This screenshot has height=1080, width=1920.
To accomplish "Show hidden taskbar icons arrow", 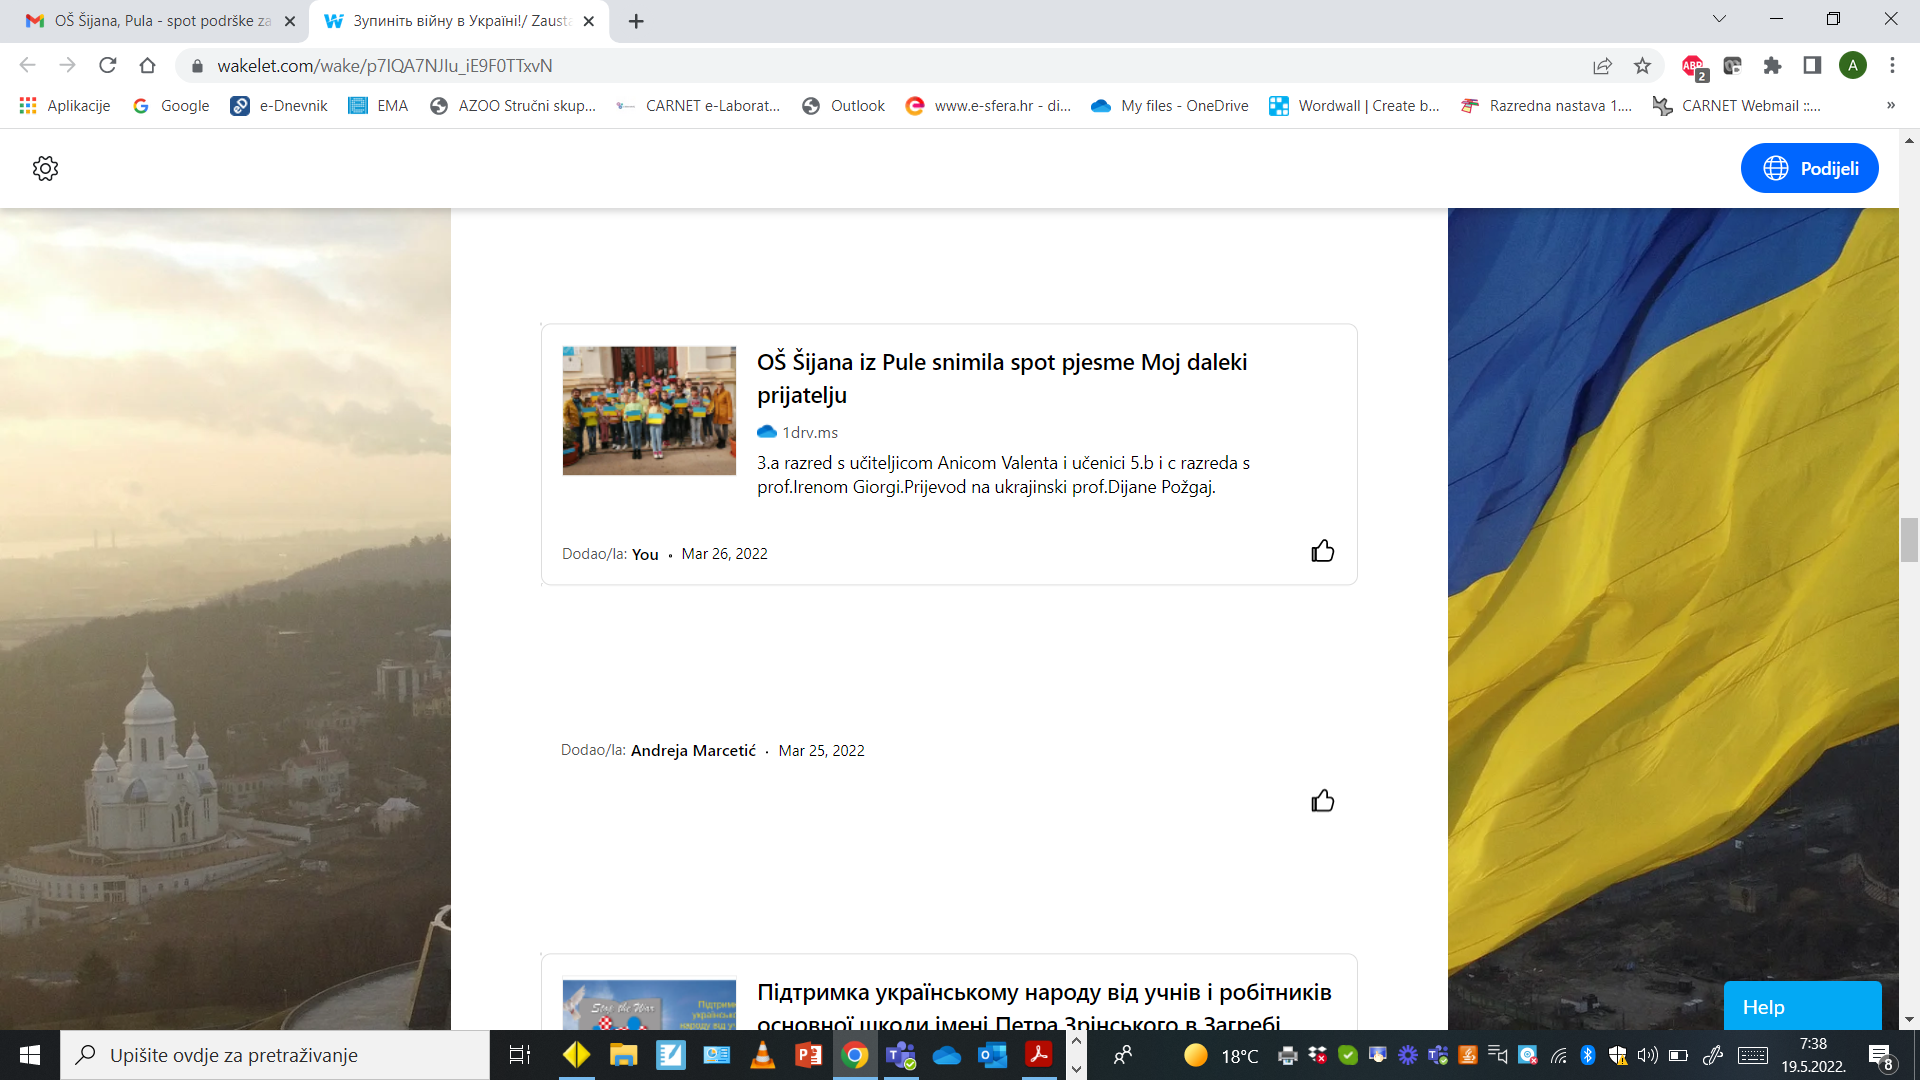I will point(1076,1041).
